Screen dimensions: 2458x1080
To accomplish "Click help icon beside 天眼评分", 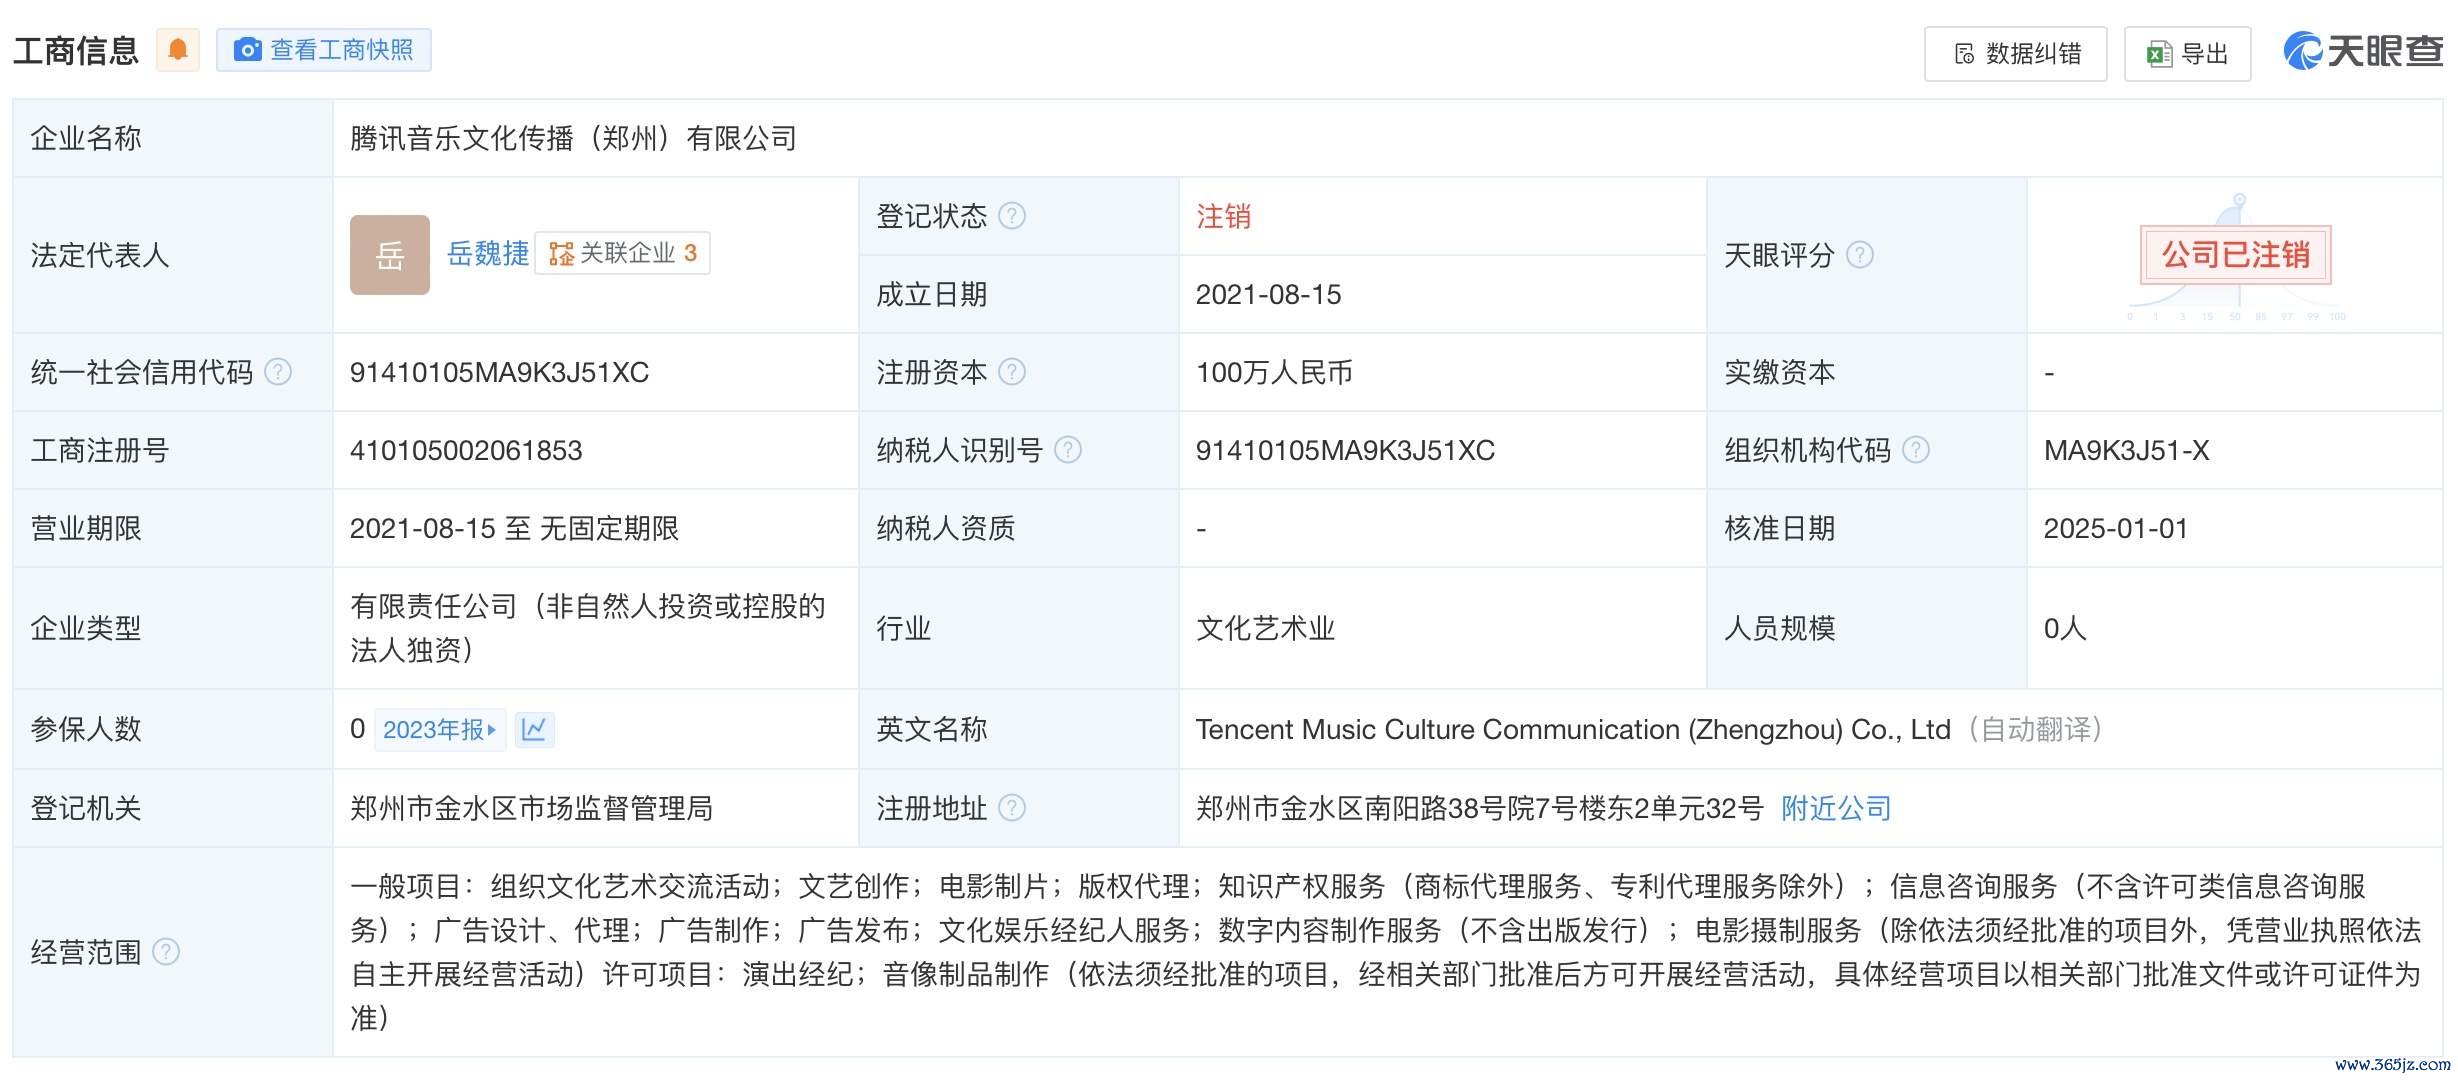I will tap(1859, 255).
